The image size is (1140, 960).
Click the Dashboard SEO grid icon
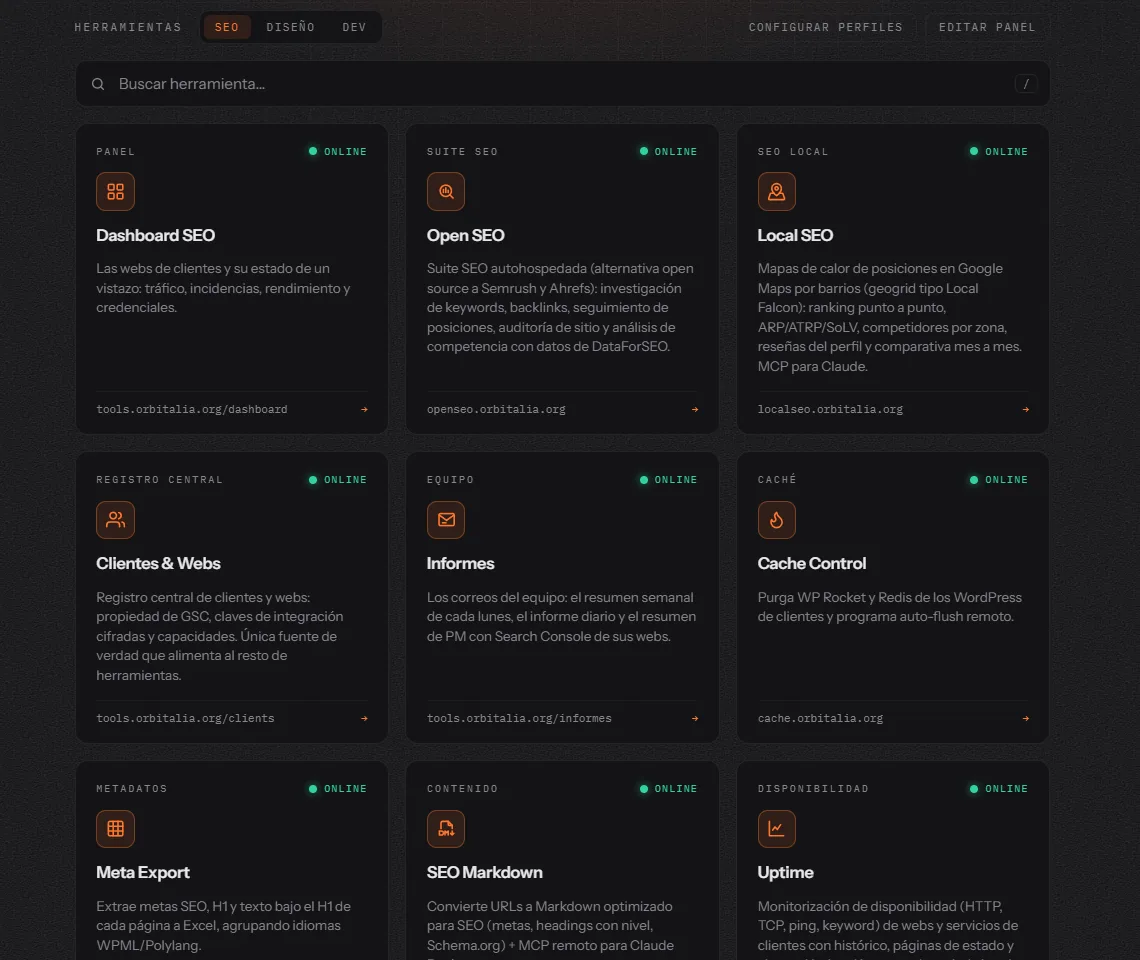click(115, 191)
